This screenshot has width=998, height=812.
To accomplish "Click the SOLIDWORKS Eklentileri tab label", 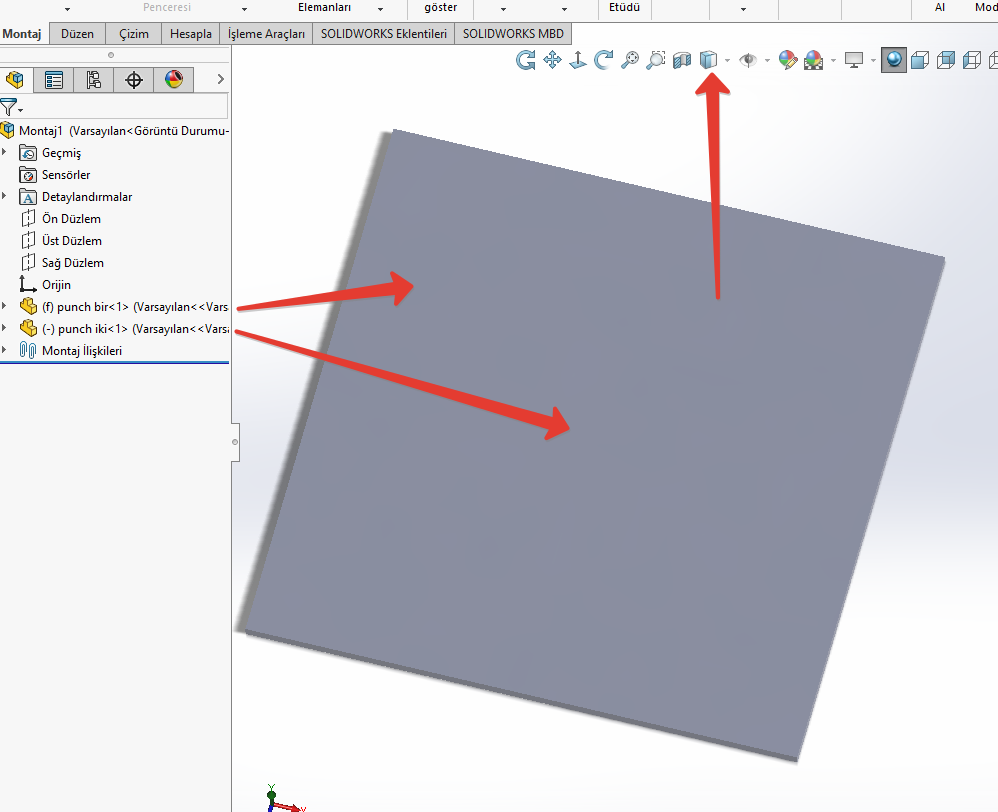I will click(x=383, y=33).
